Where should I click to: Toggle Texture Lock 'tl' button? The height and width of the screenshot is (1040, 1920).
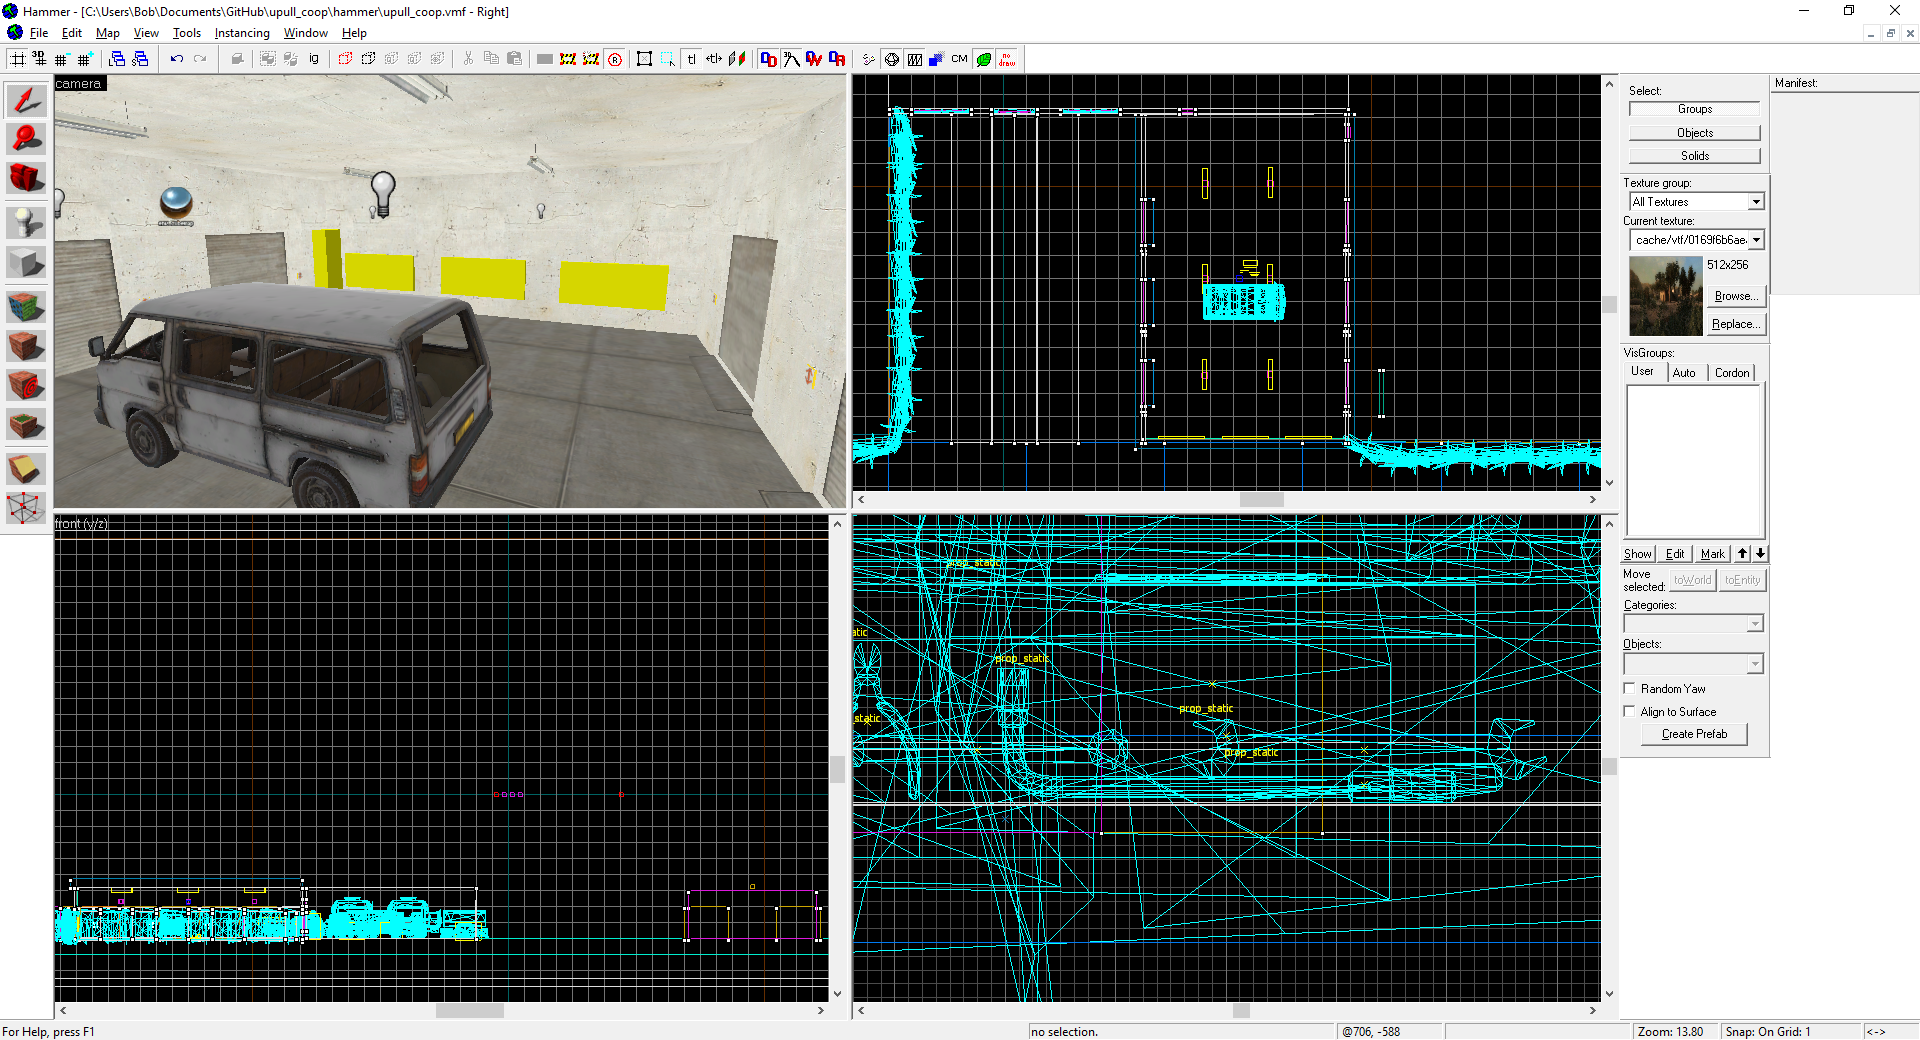pyautogui.click(x=691, y=59)
